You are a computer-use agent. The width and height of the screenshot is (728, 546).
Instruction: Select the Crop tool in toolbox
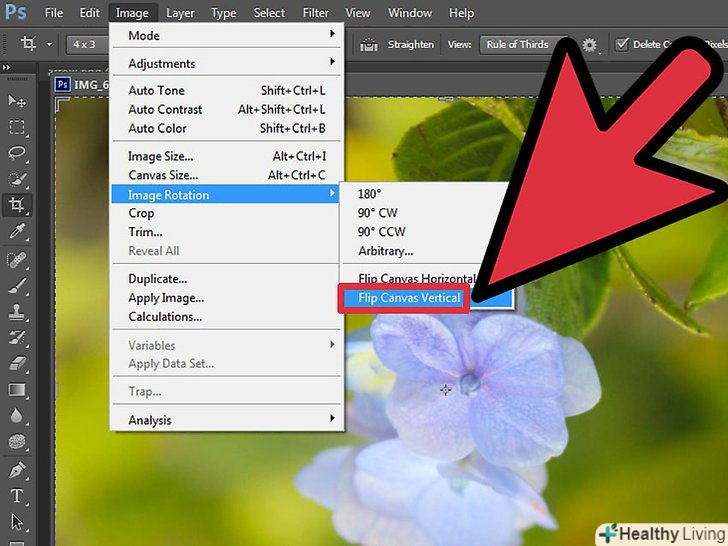[x=17, y=205]
